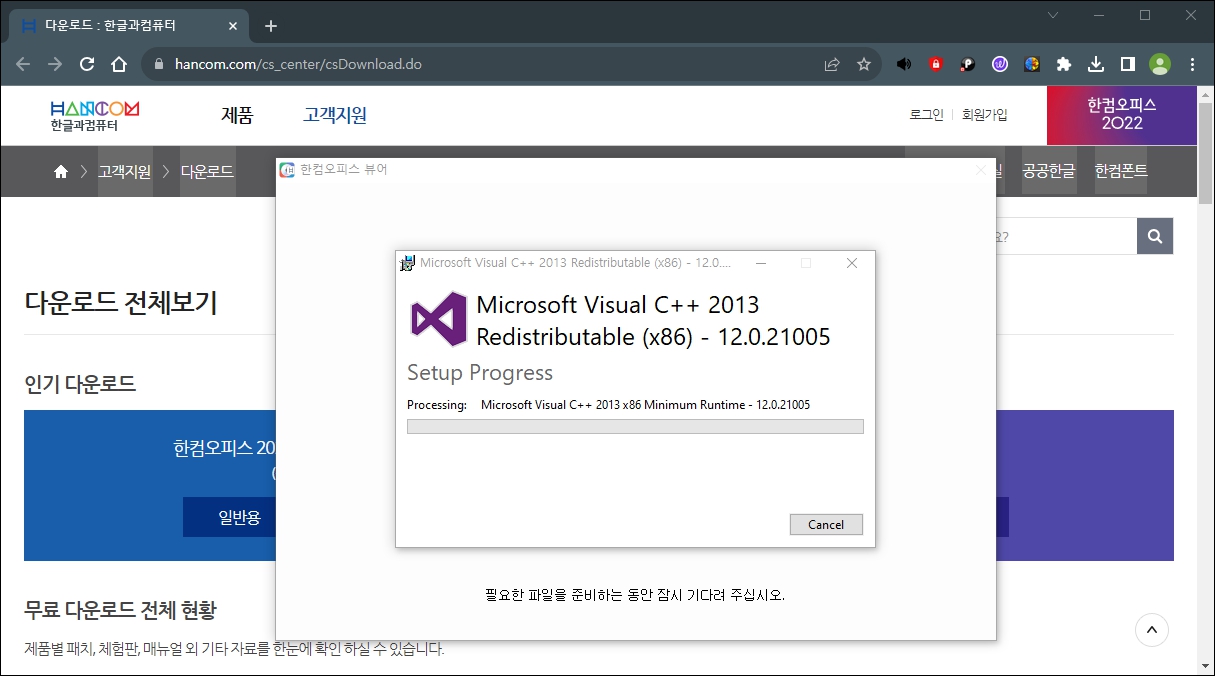The image size is (1215, 676).
Task: Click the browser forward arrow
Action: click(55, 64)
